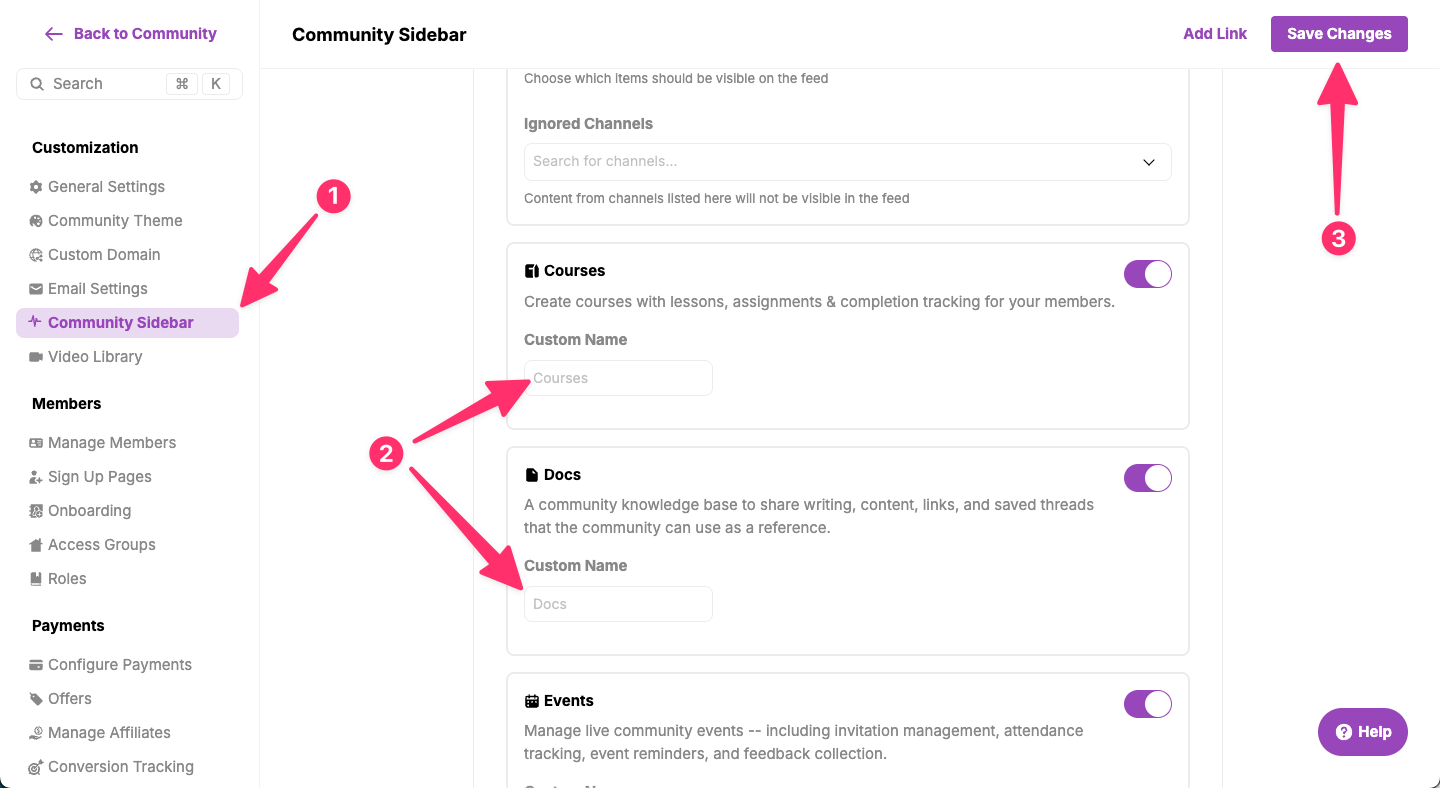Viewport: 1440px width, 788px height.
Task: Turn off the Docs toggle
Action: 1148,478
